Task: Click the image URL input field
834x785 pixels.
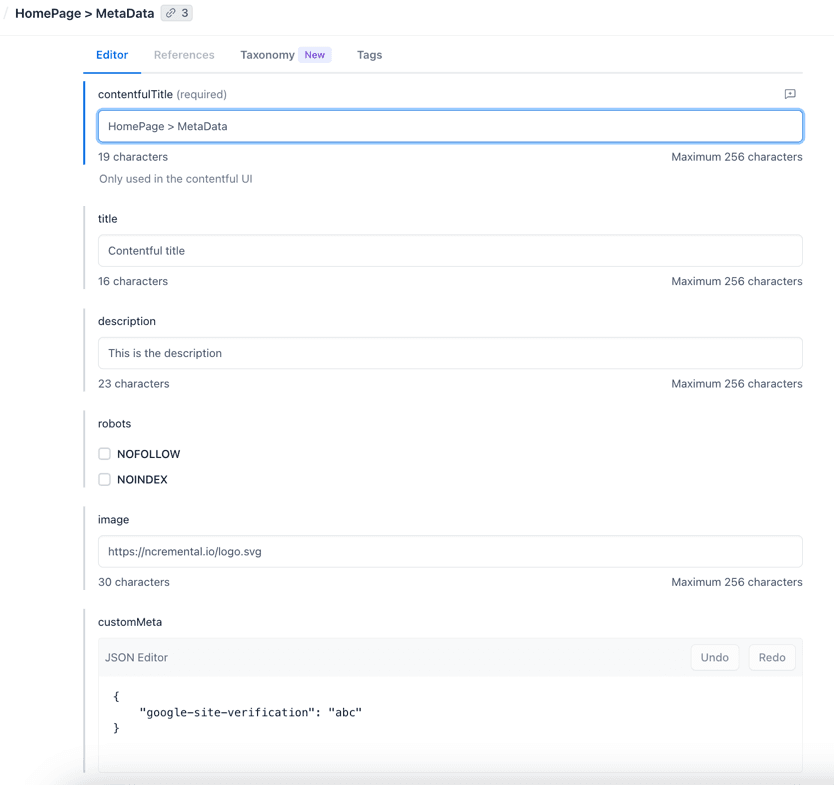Action: pyautogui.click(x=450, y=551)
